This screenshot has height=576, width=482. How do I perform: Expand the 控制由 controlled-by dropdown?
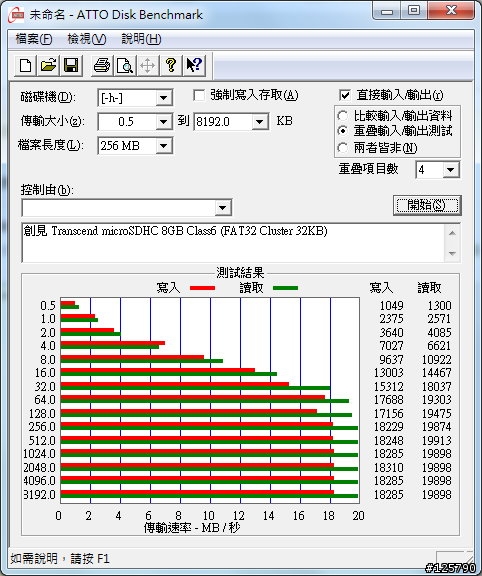223,208
